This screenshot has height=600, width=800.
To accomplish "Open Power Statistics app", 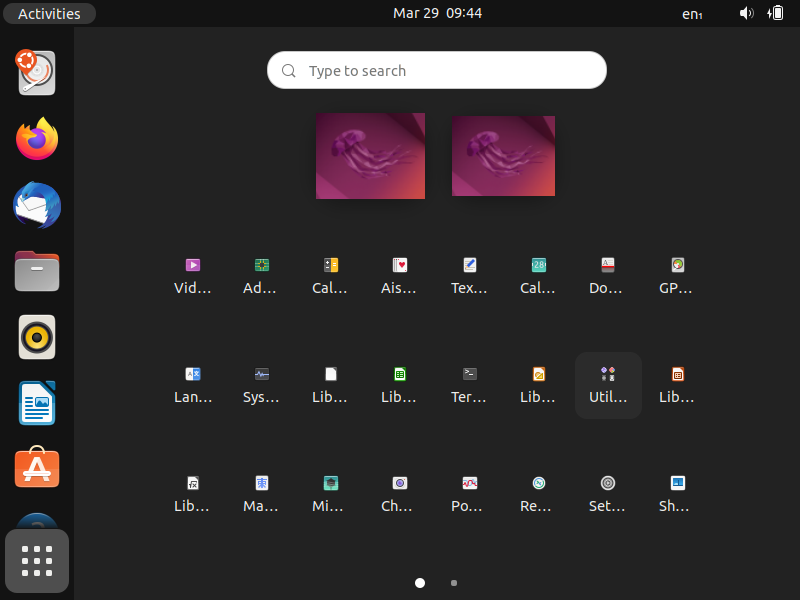I will (x=469, y=494).
